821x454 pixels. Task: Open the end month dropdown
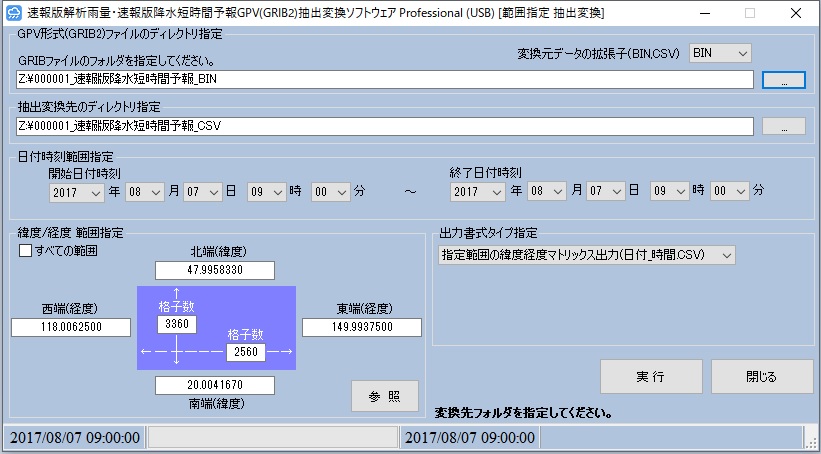coord(547,191)
